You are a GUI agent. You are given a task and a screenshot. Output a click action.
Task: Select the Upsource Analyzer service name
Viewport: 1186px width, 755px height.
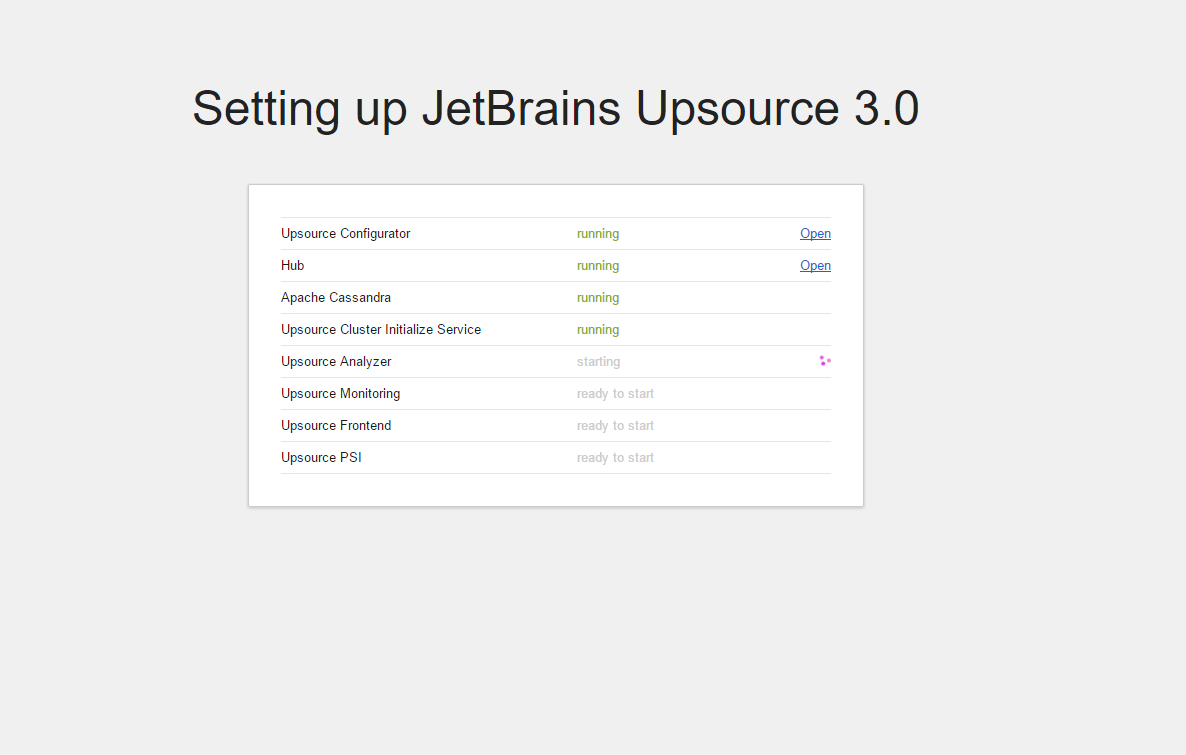tap(336, 362)
